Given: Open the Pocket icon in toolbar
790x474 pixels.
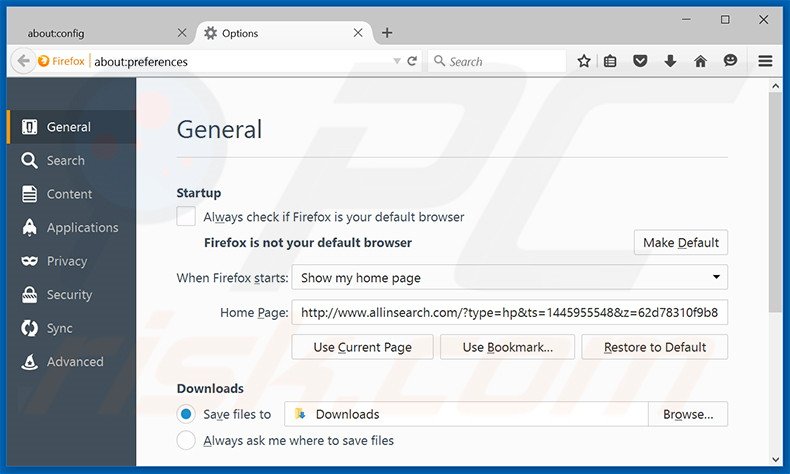Looking at the screenshot, I should [640, 61].
